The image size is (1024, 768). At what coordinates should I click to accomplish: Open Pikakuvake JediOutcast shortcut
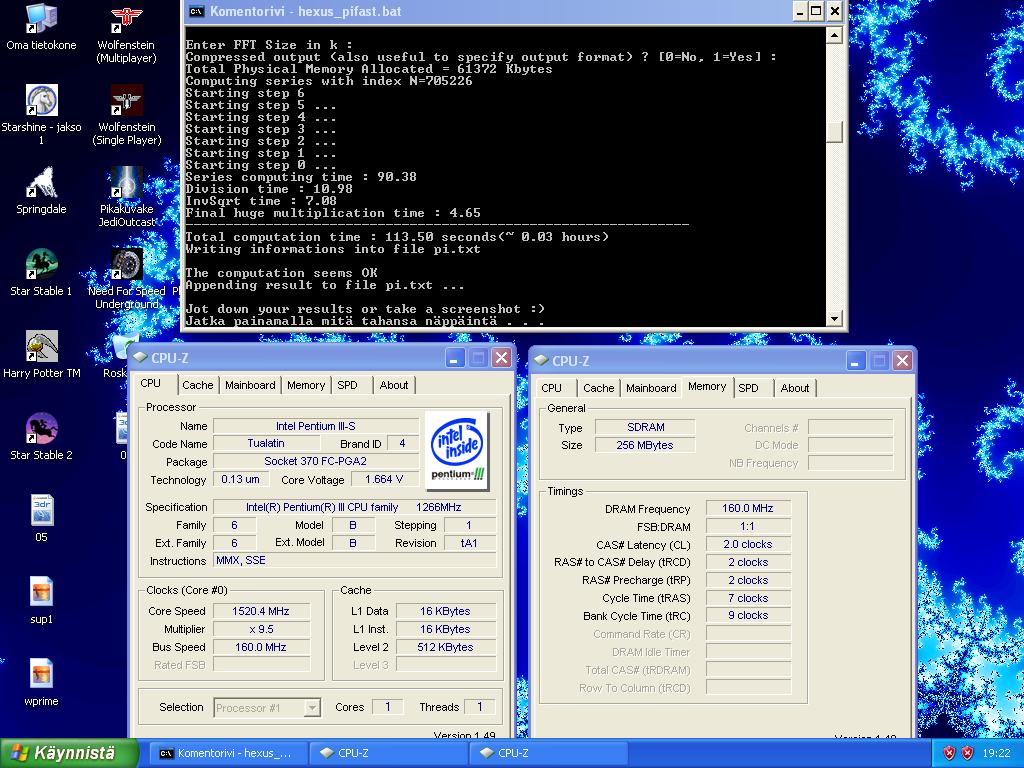coord(126,196)
